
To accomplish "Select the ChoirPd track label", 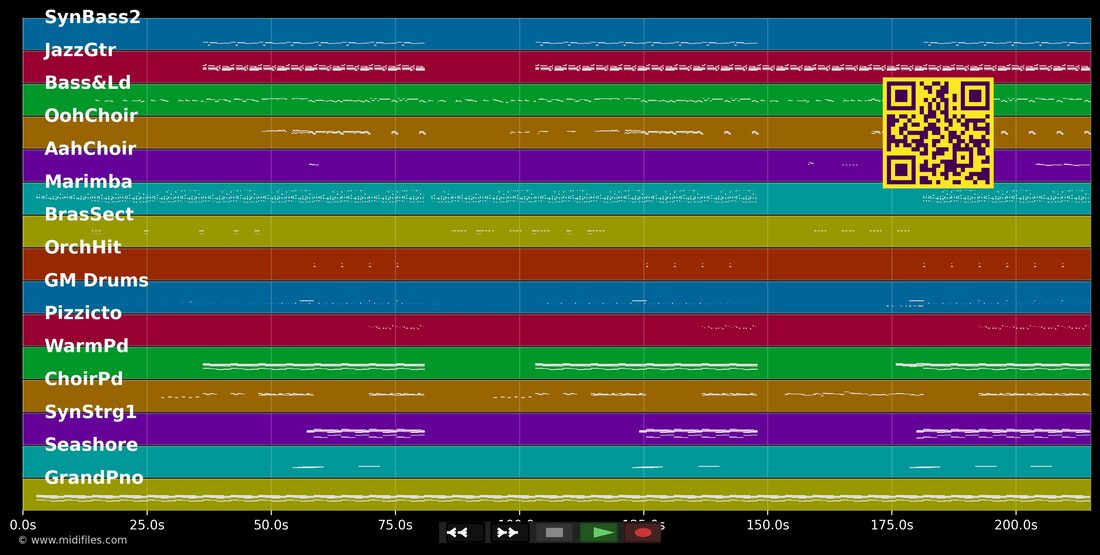I will click(83, 379).
